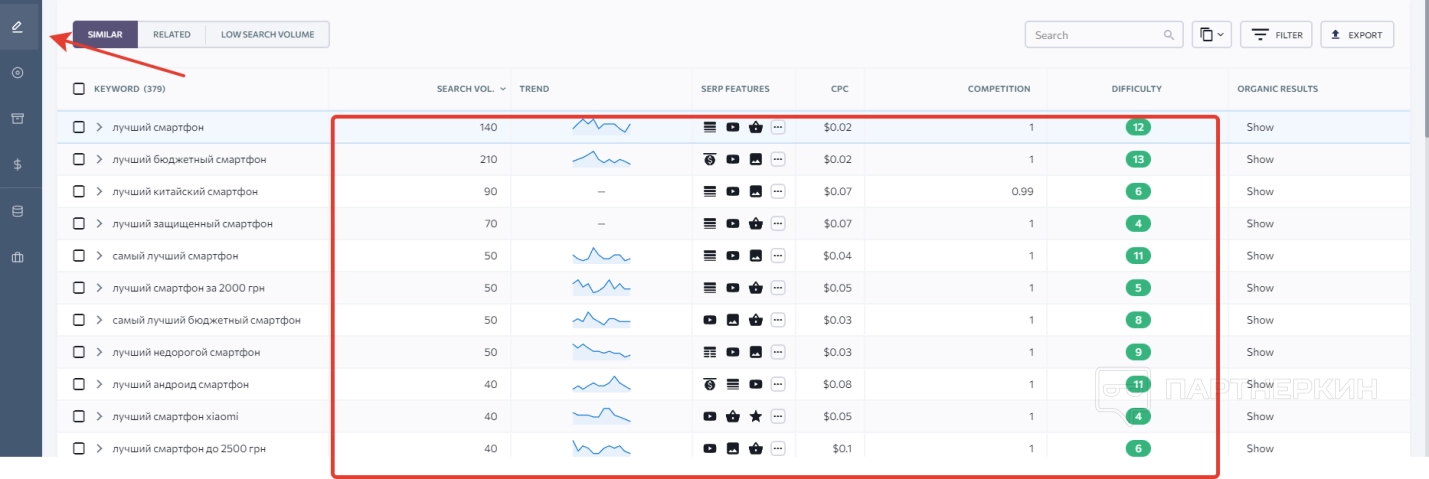Open the dollar sign sidebar section
Image resolution: width=1429 pixels, height=479 pixels.
tap(17, 164)
